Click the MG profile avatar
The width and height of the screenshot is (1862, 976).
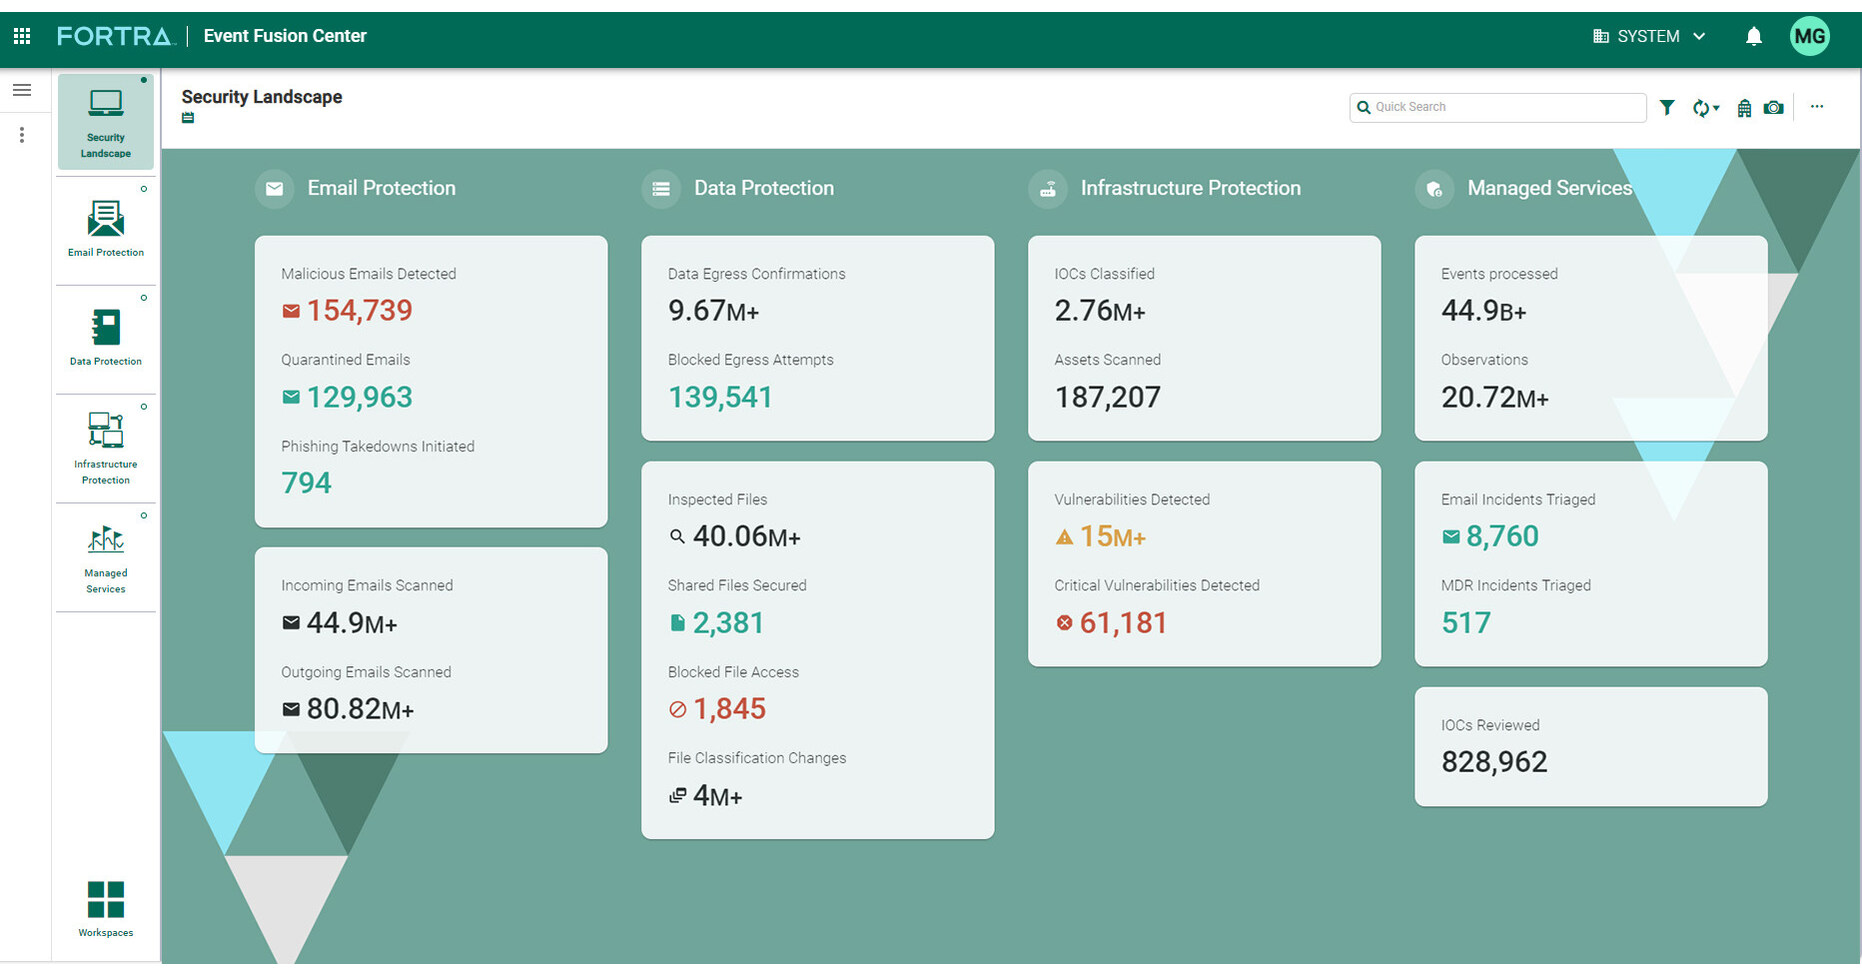click(x=1810, y=36)
